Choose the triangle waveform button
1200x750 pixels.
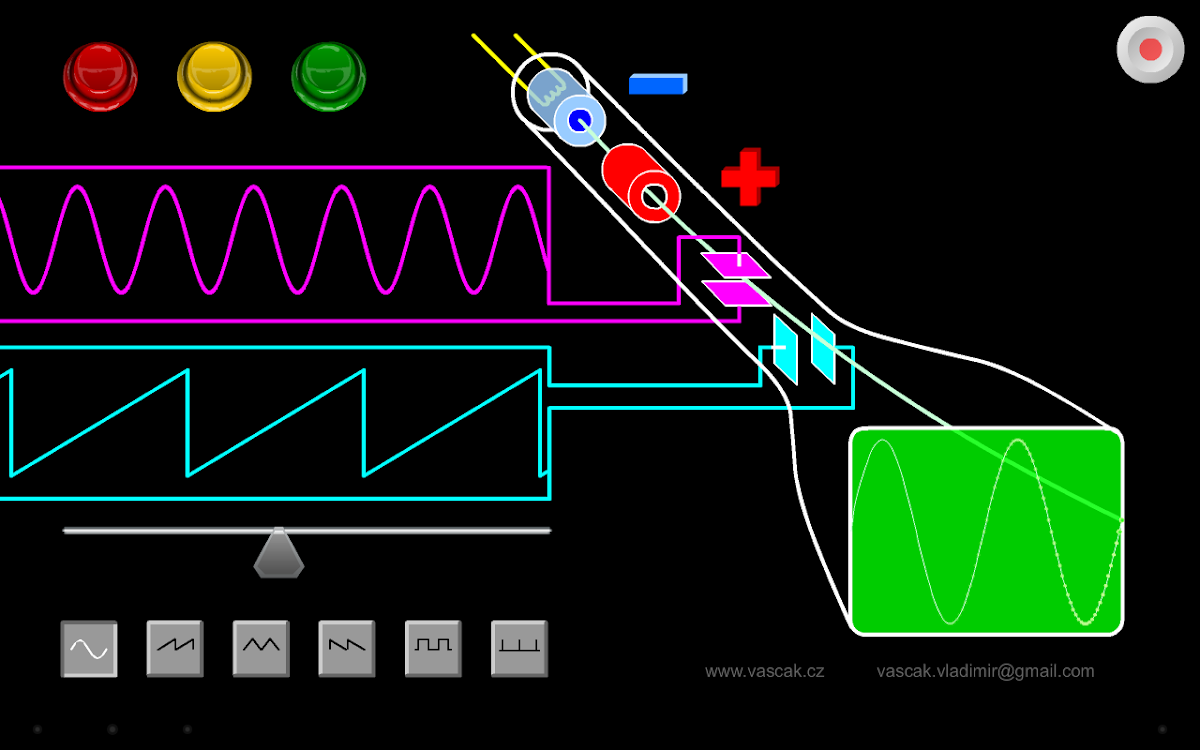coord(261,649)
